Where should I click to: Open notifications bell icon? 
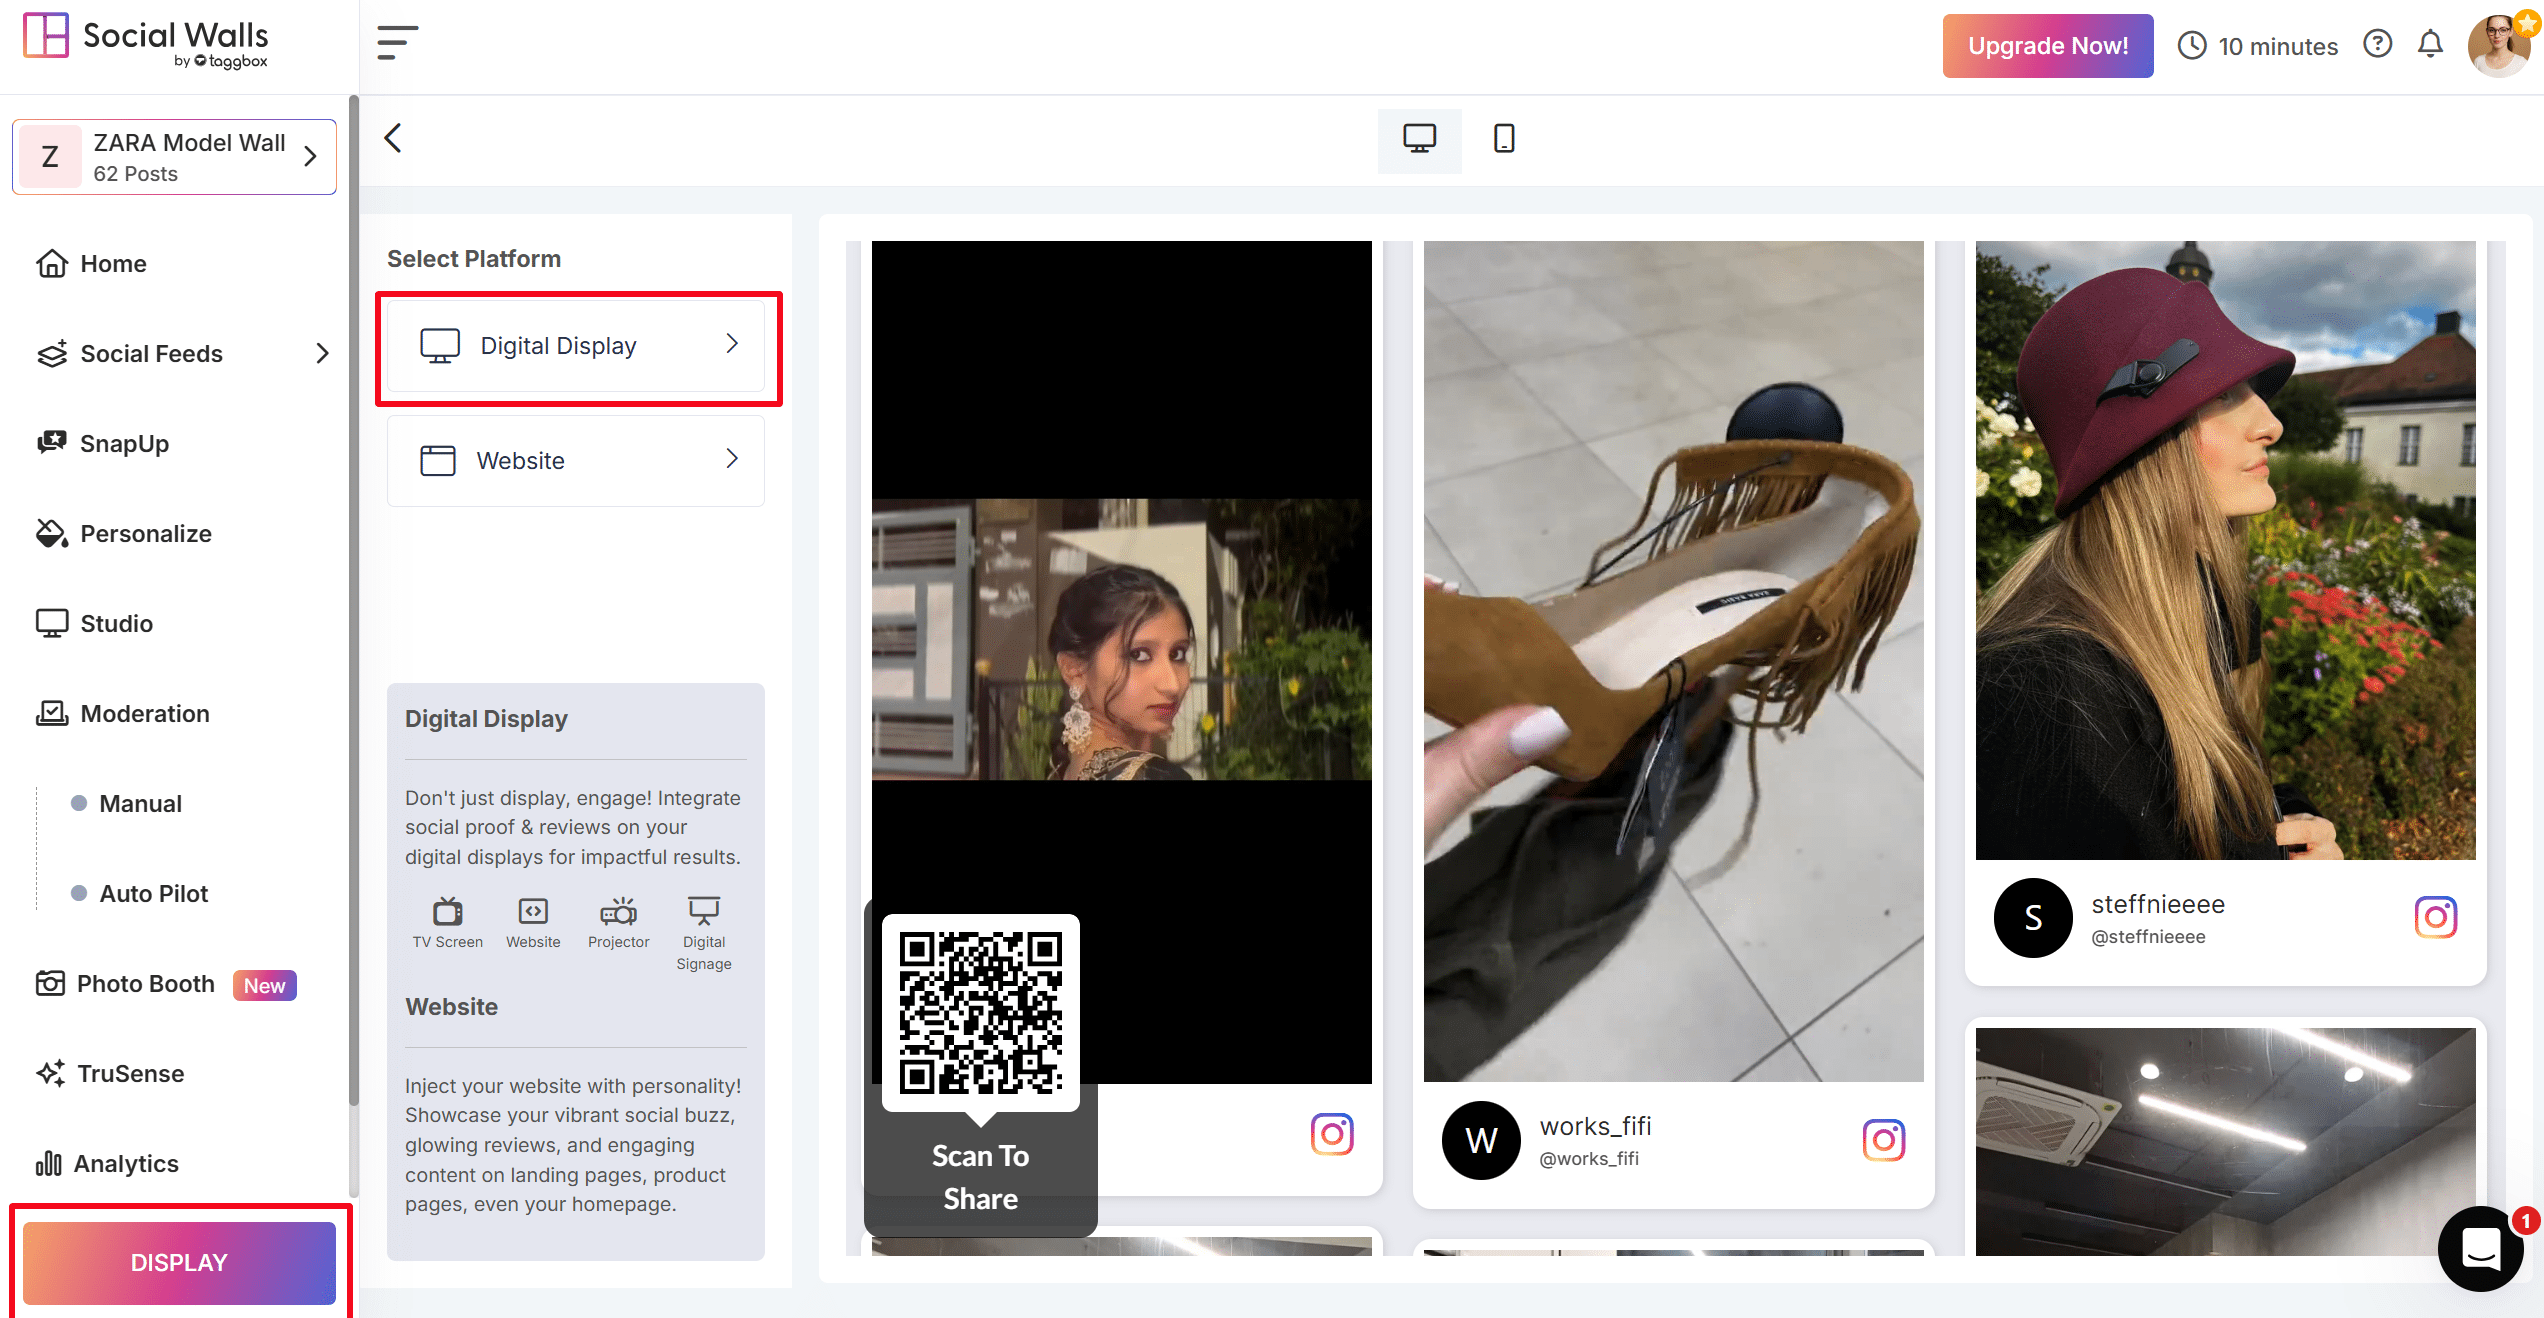click(2430, 44)
